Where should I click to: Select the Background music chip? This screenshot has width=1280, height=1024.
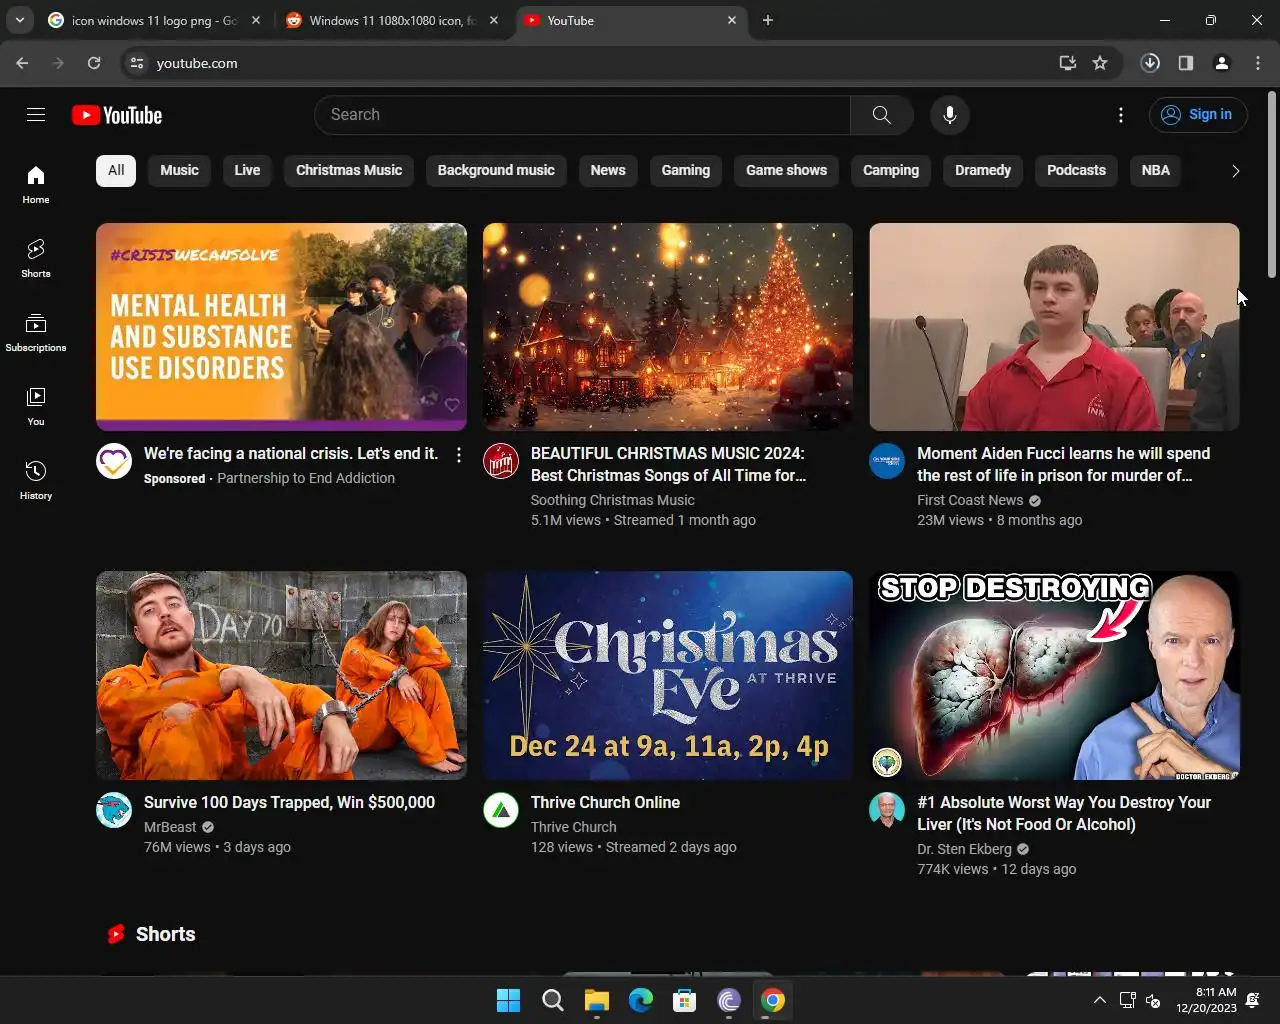(496, 170)
